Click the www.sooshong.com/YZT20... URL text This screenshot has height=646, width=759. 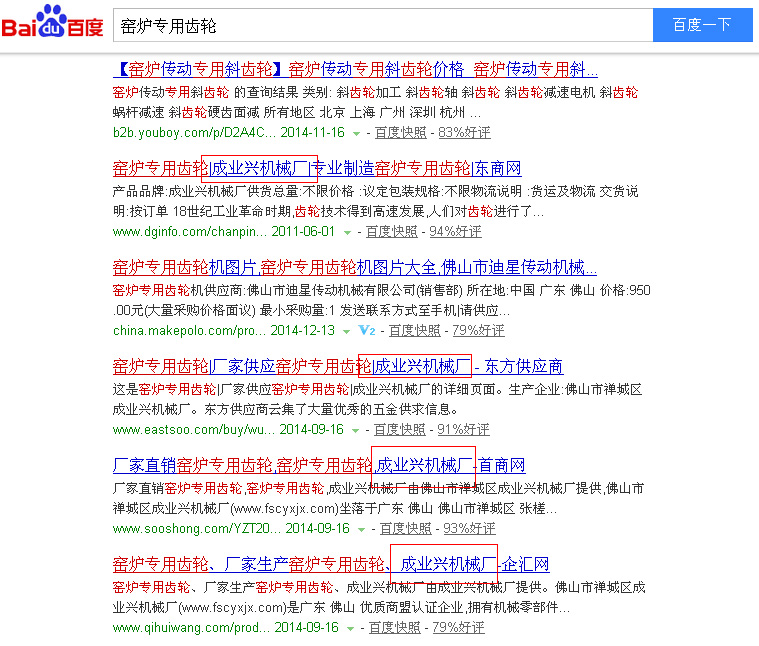(x=197, y=529)
